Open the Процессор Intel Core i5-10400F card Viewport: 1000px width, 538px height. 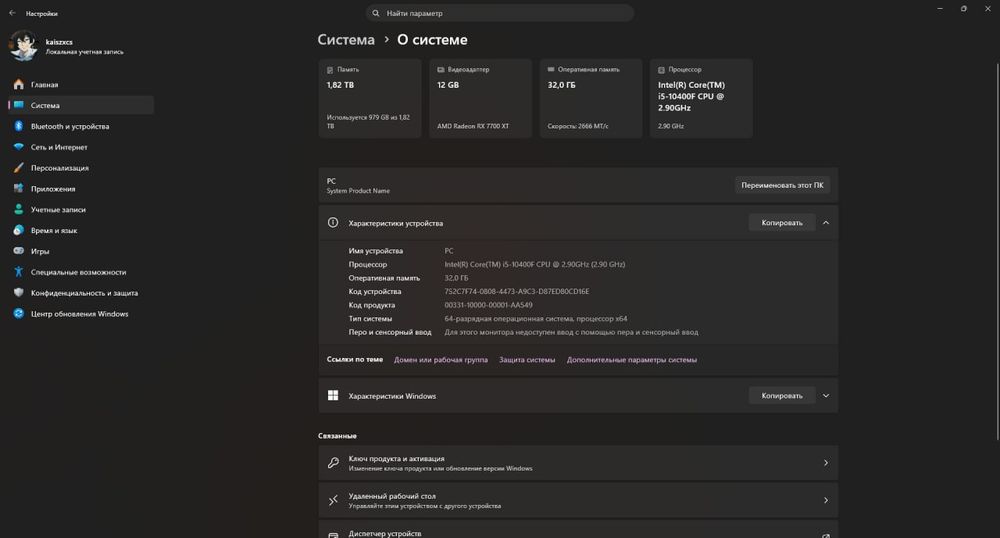[x=701, y=98]
